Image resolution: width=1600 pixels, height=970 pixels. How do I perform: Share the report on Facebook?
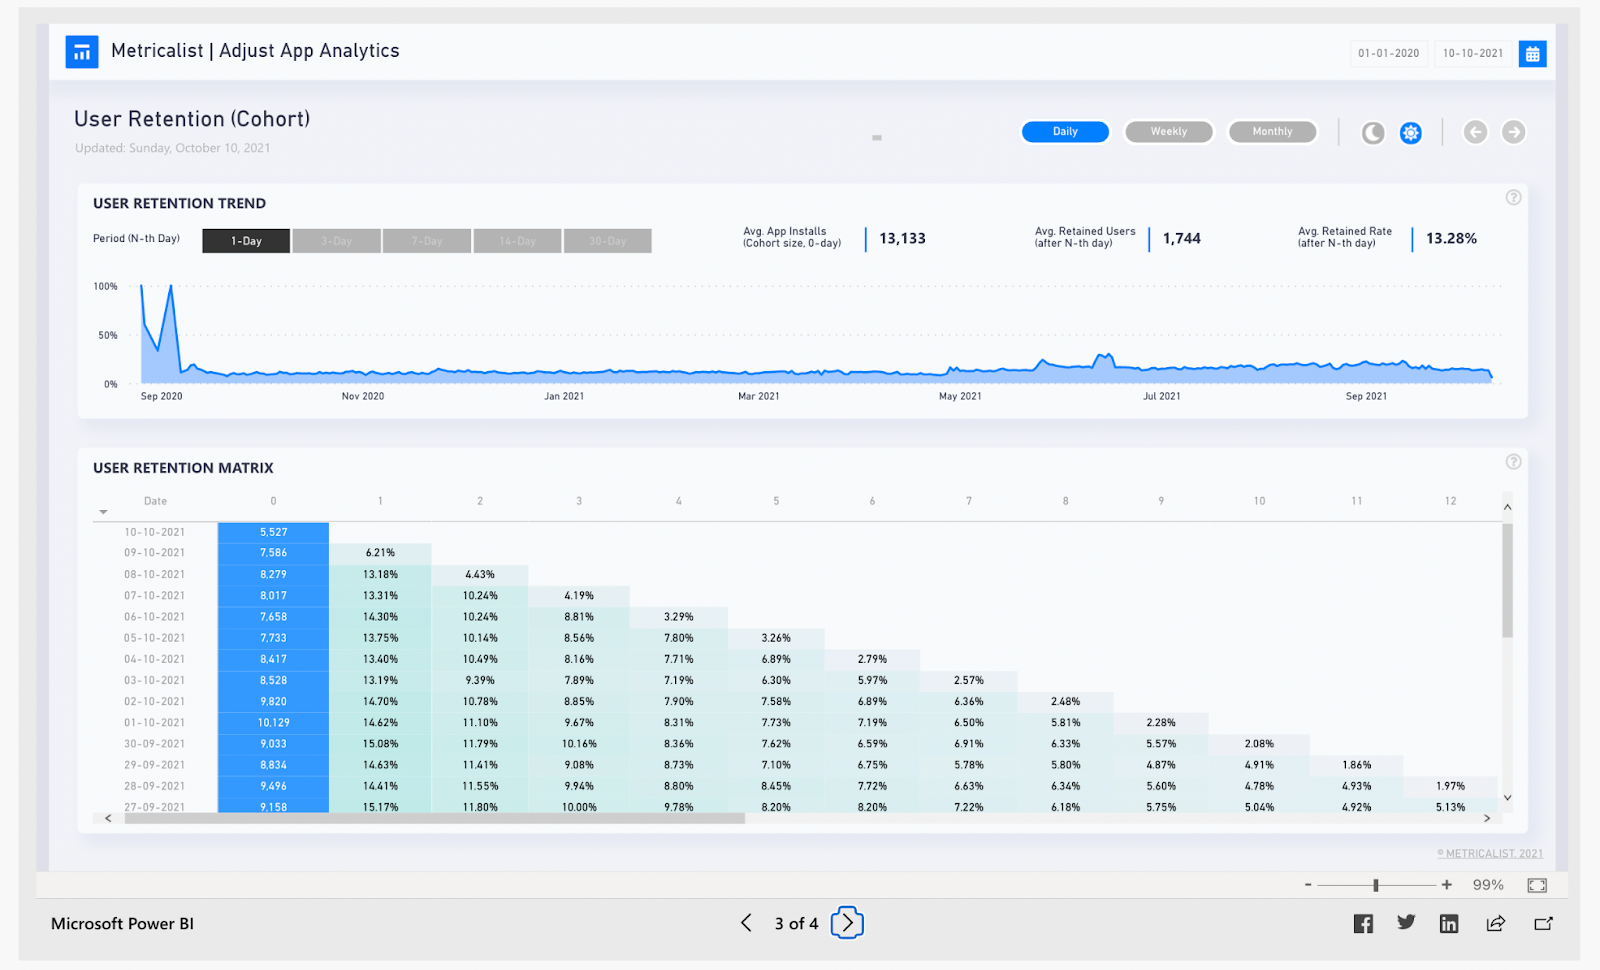point(1363,923)
